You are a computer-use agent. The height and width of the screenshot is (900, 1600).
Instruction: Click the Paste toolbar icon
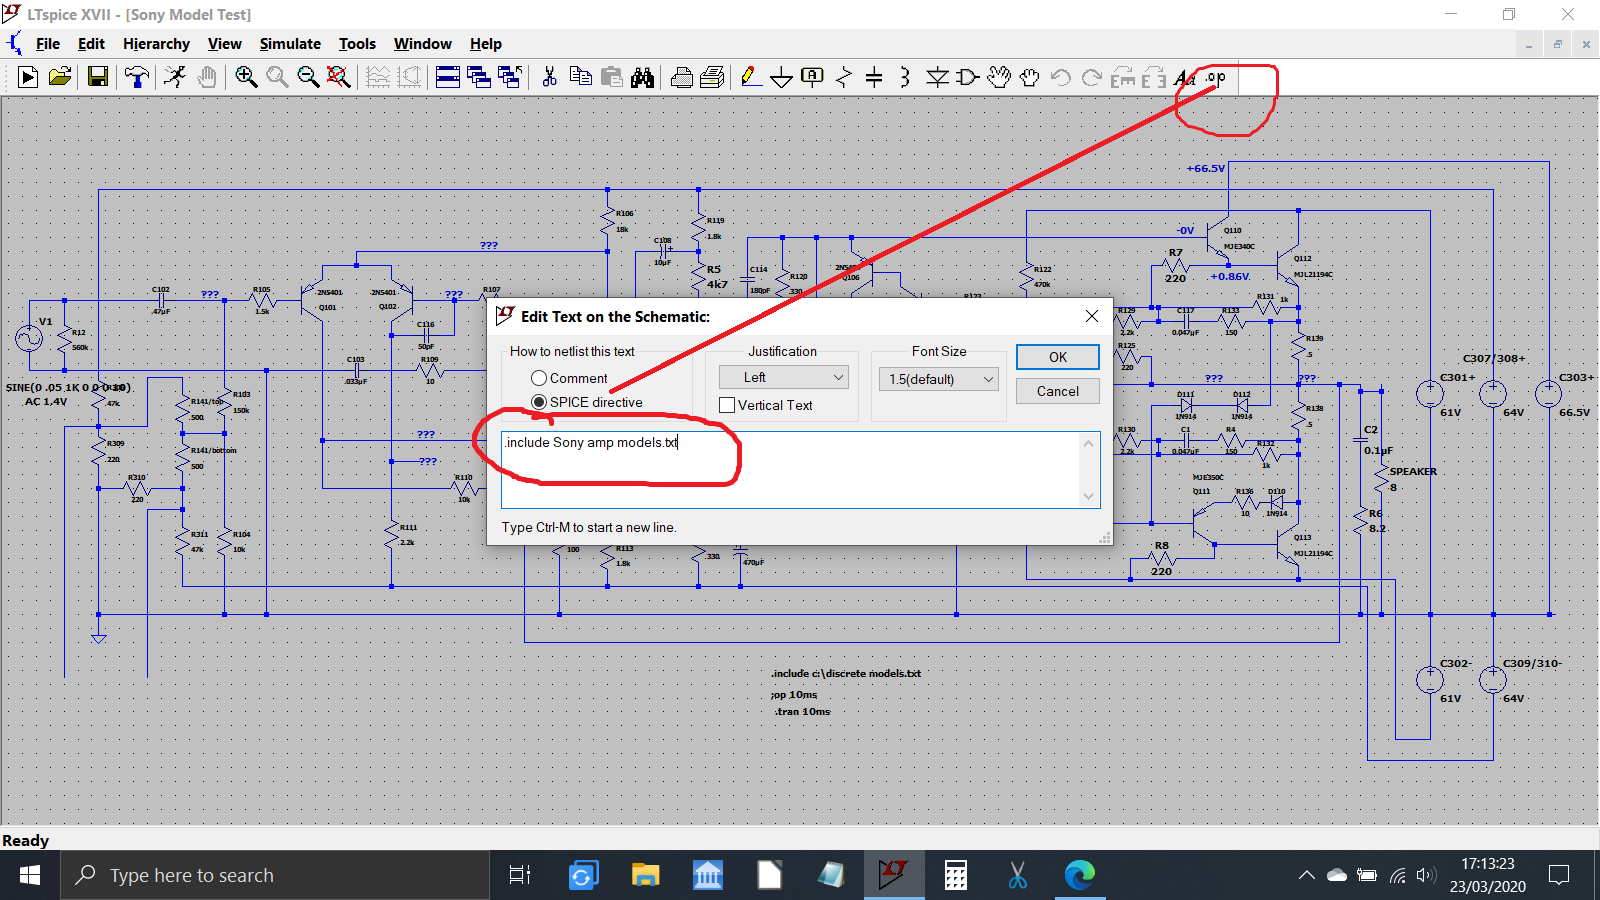[611, 77]
